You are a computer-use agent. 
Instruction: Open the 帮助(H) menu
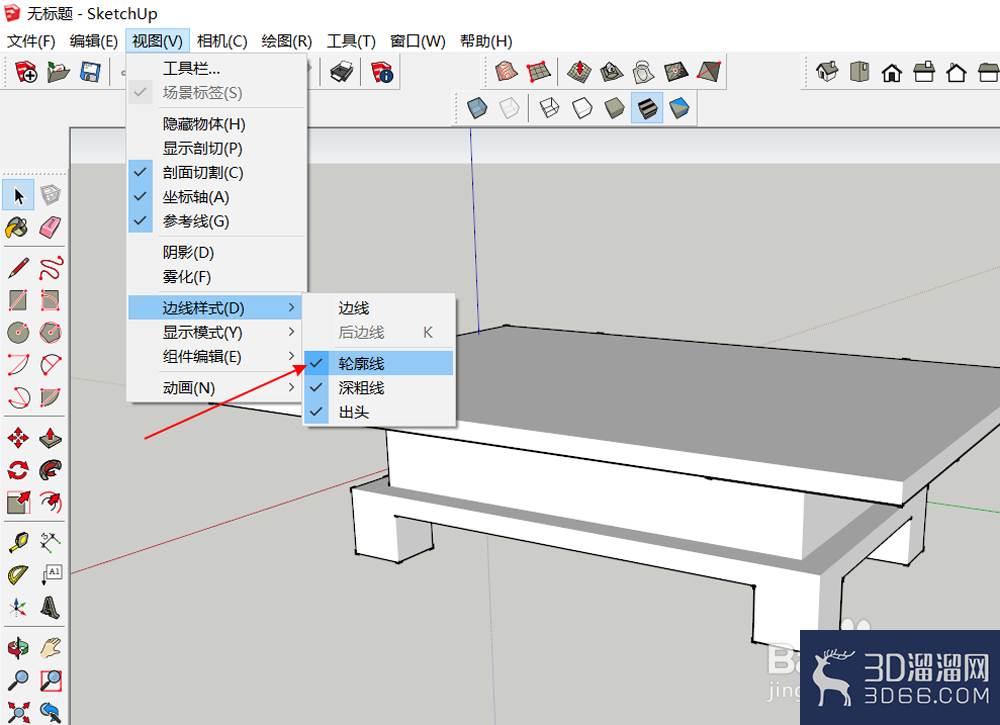coord(487,41)
